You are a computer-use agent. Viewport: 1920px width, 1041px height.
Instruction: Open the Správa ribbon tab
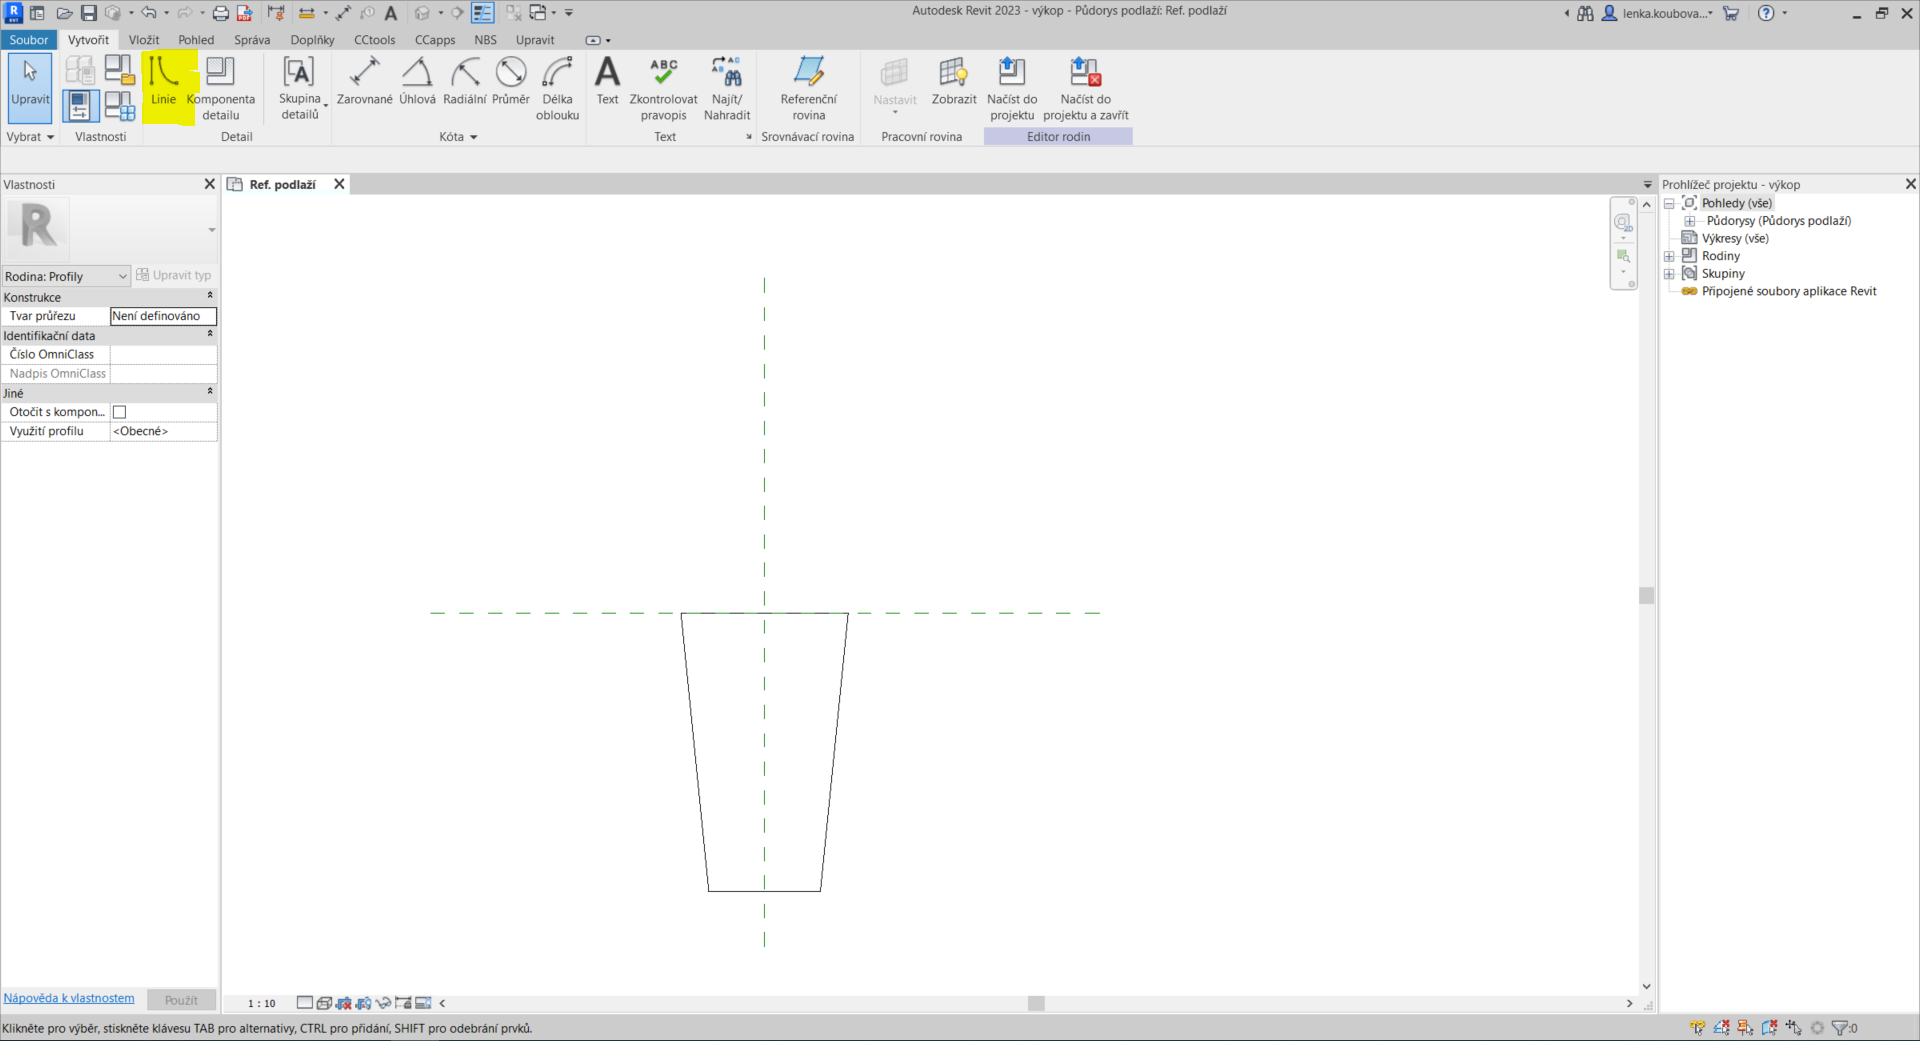(252, 40)
